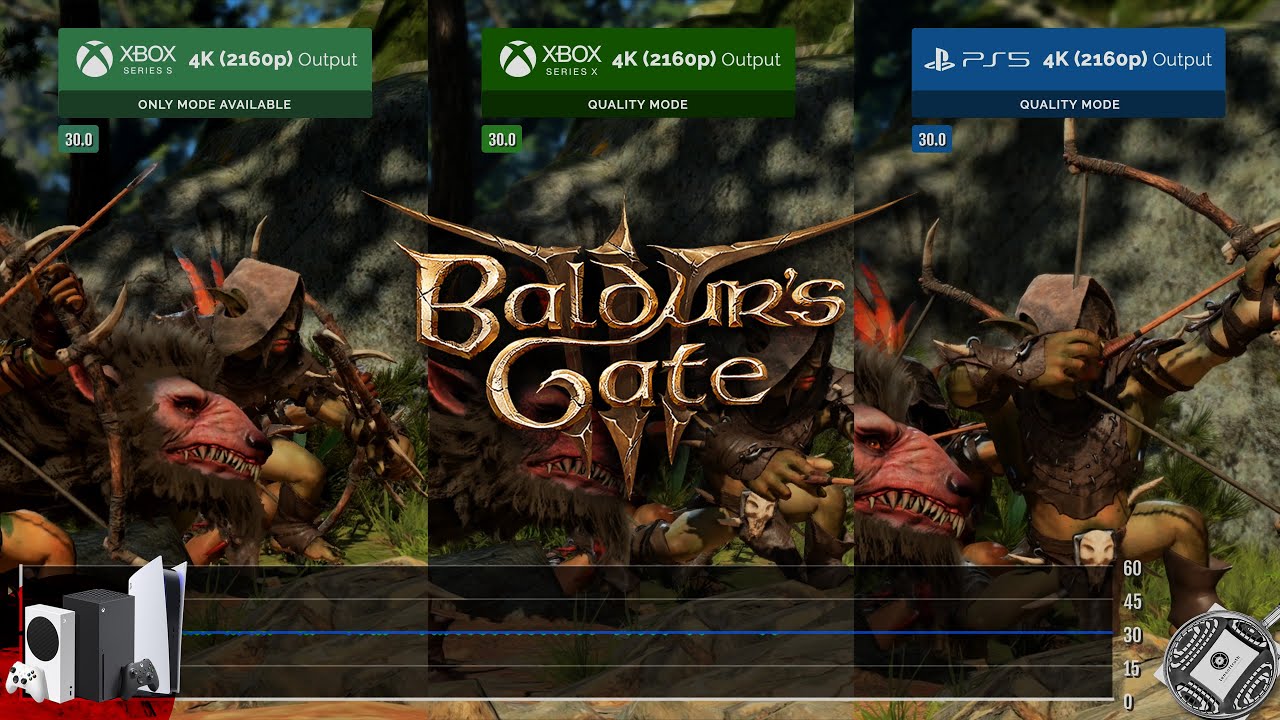Image resolution: width=1280 pixels, height=720 pixels.
Task: Click the Series X "4K (2160p) Output" text
Action: click(x=696, y=59)
